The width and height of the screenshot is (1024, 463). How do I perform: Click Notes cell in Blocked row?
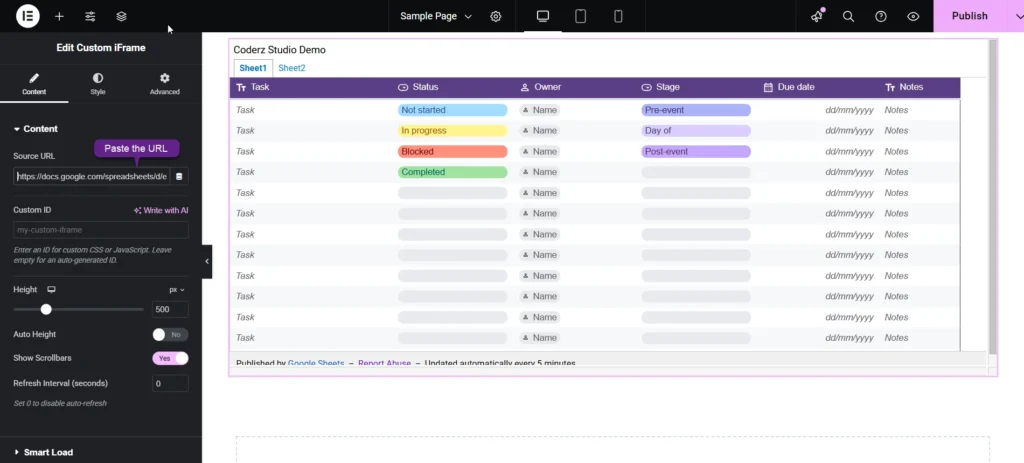click(x=896, y=152)
